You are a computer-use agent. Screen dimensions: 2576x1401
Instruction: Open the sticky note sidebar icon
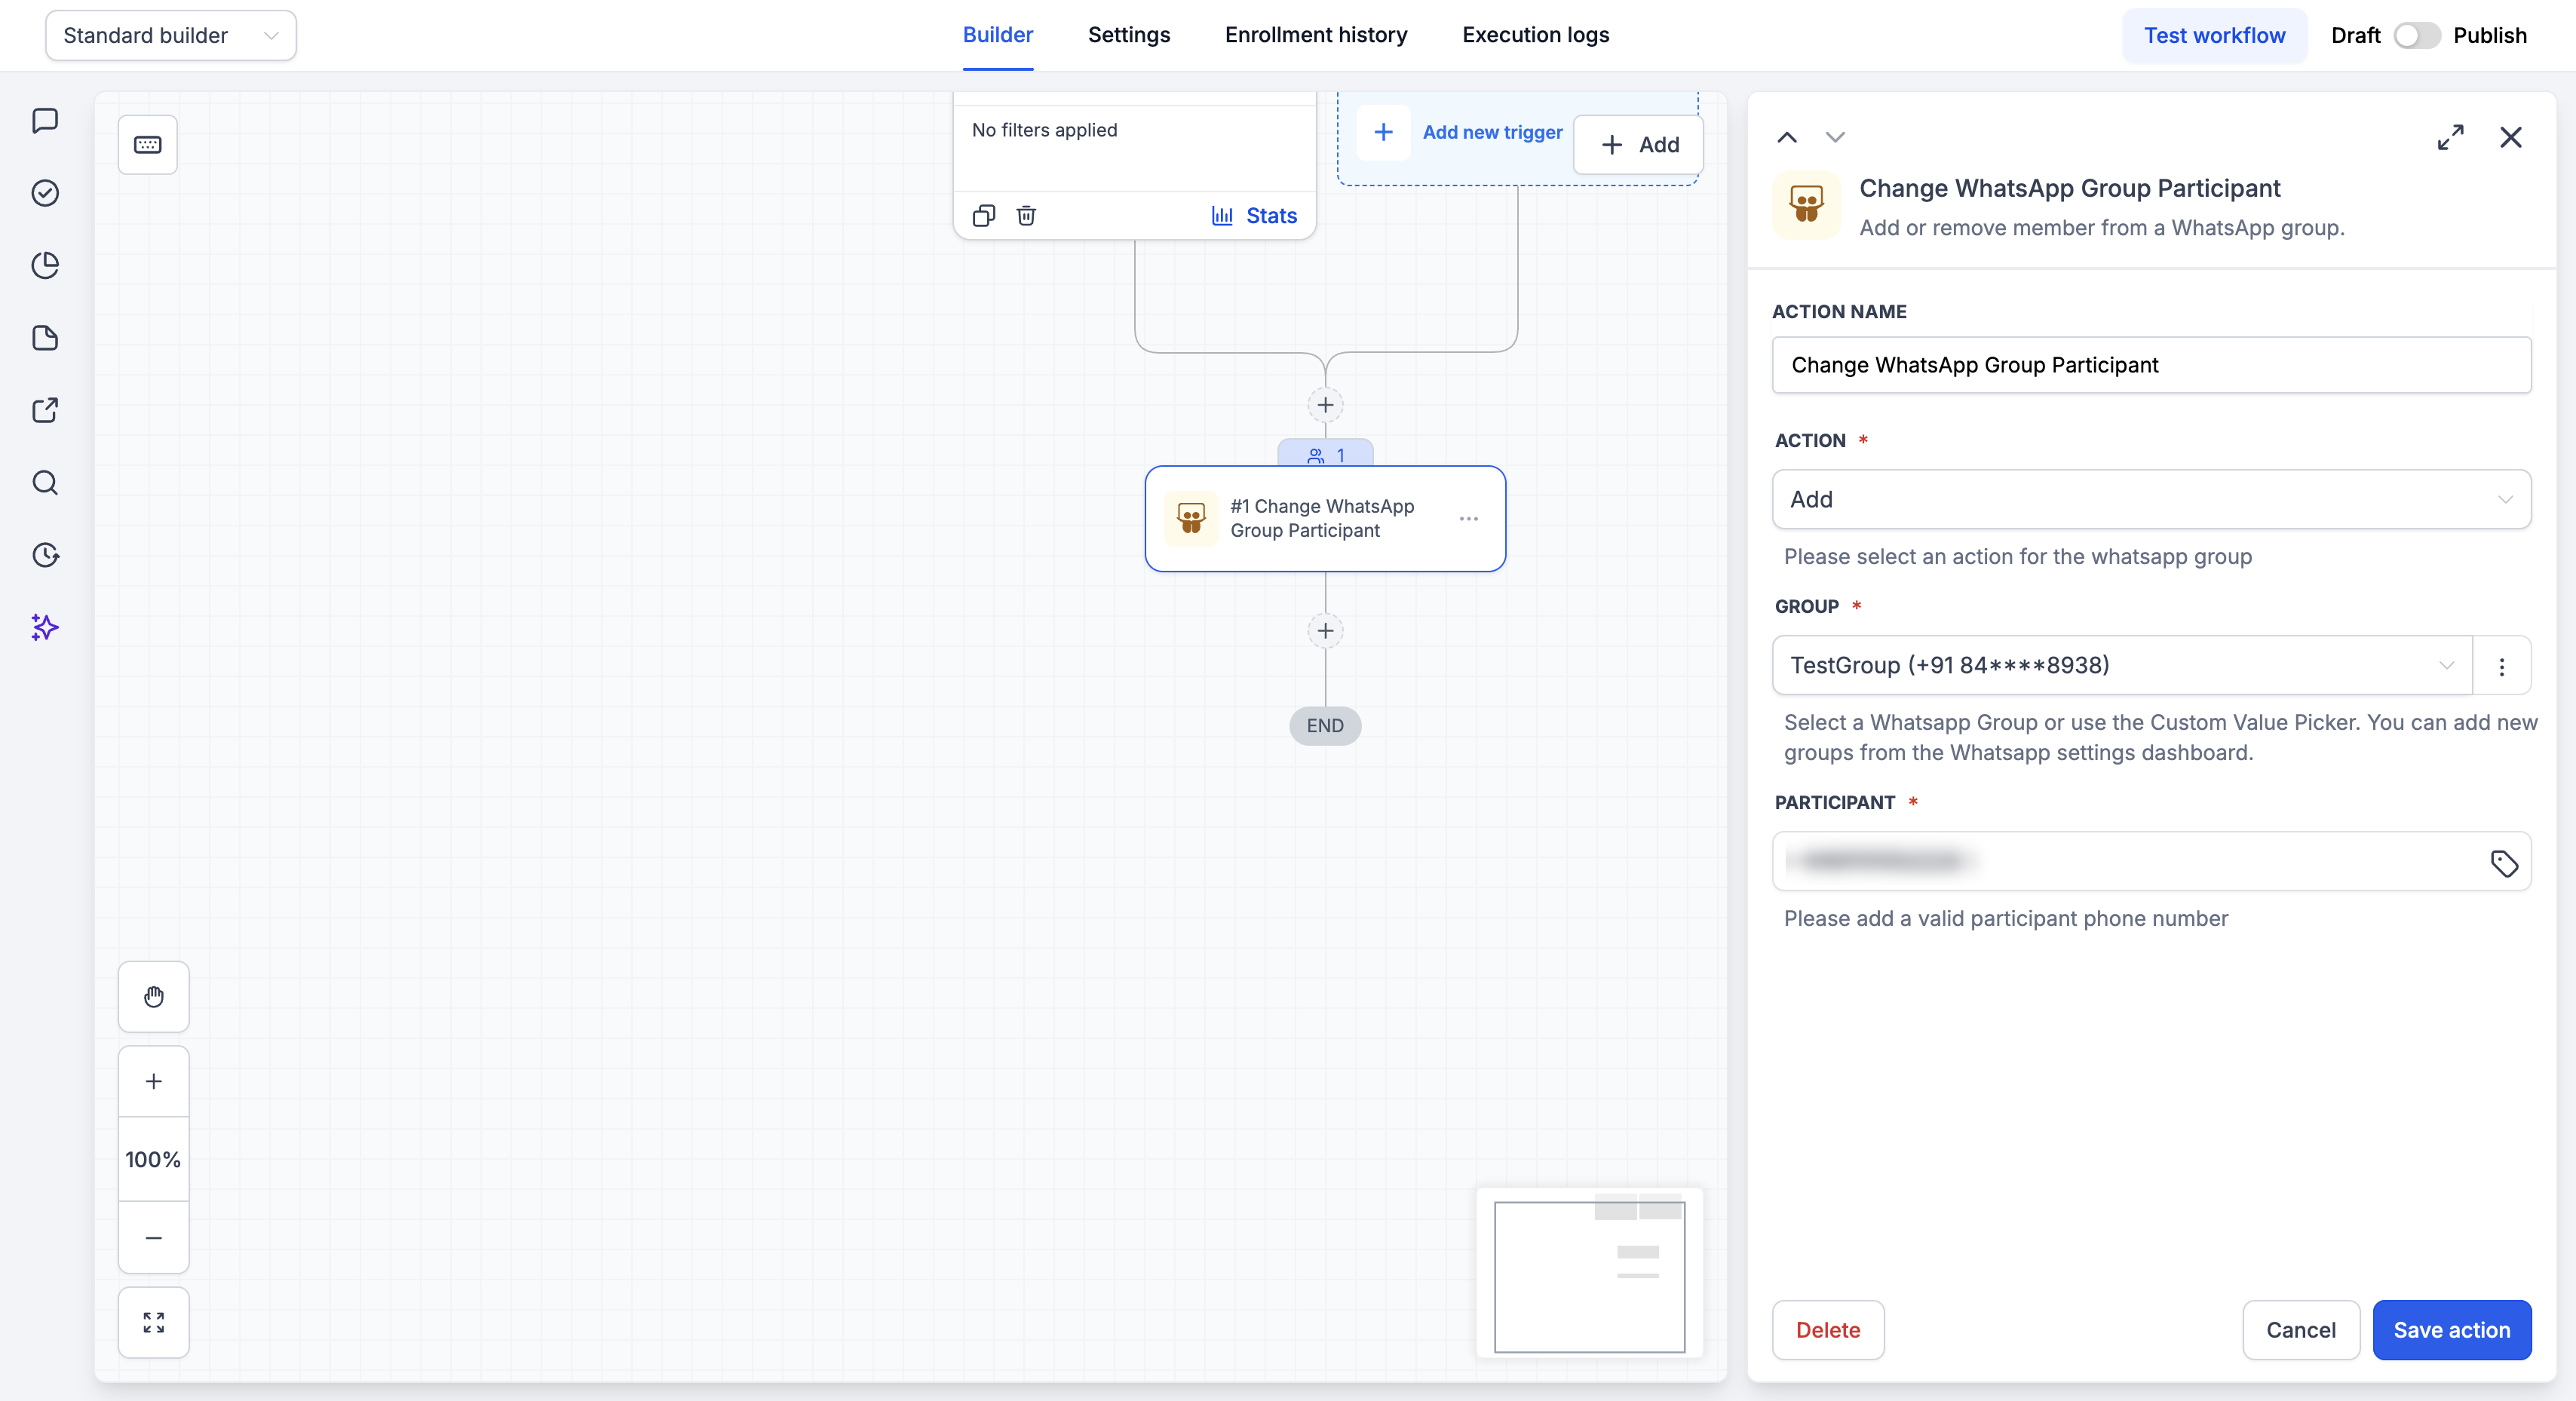[45, 338]
